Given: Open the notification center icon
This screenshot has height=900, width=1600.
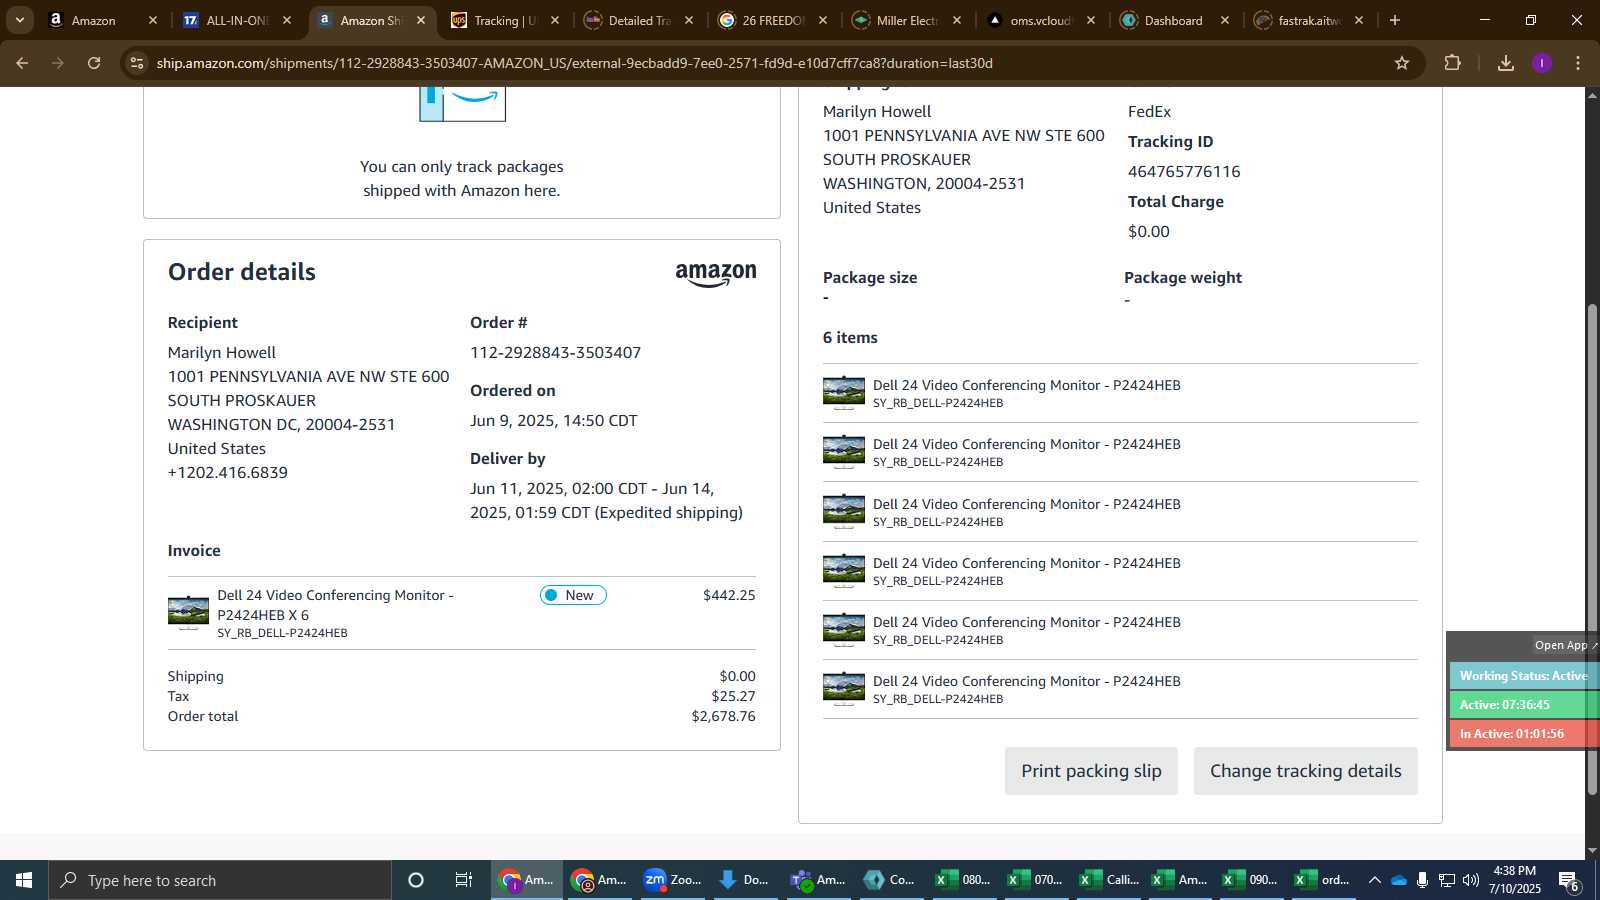Looking at the screenshot, I should [1569, 880].
